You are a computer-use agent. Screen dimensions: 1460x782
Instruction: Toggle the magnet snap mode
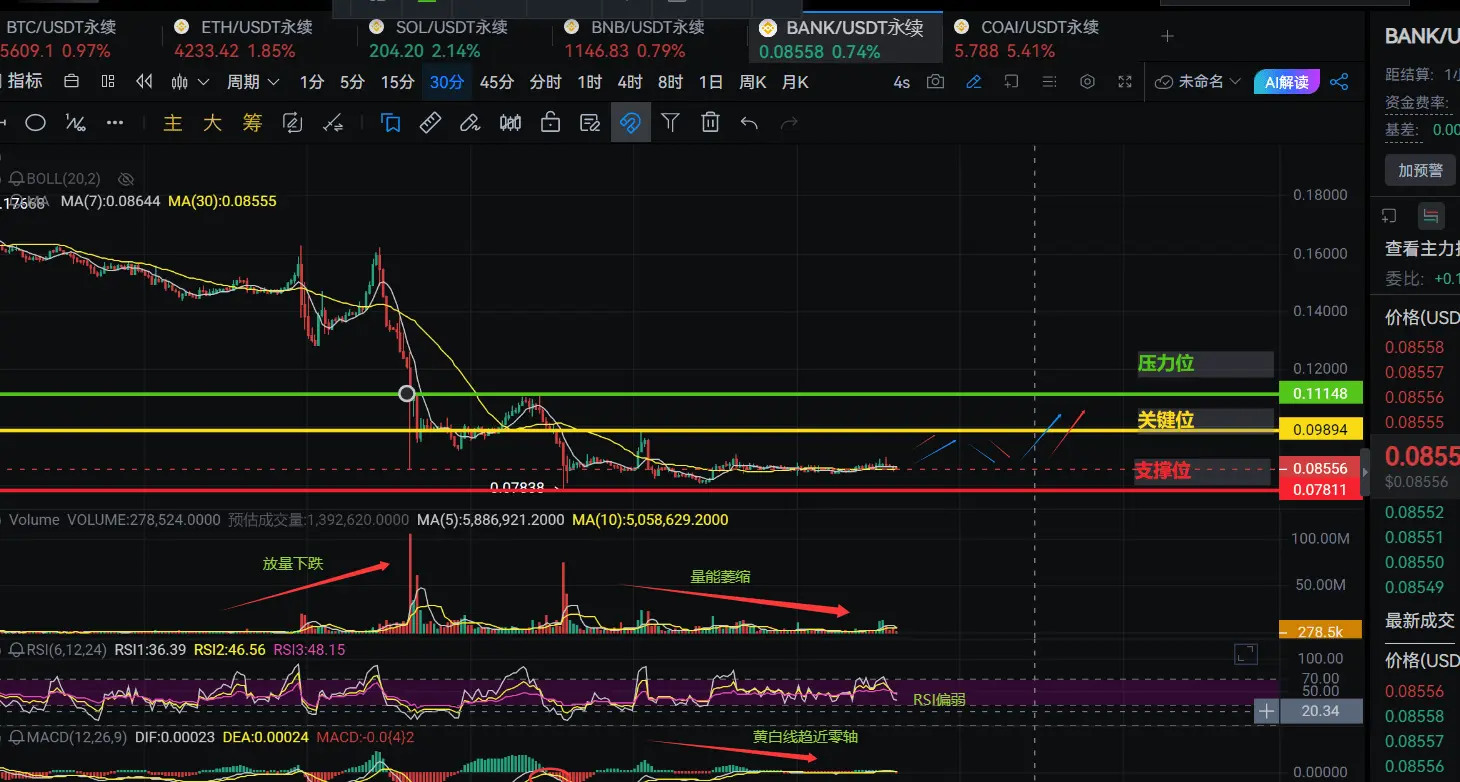(x=630, y=123)
